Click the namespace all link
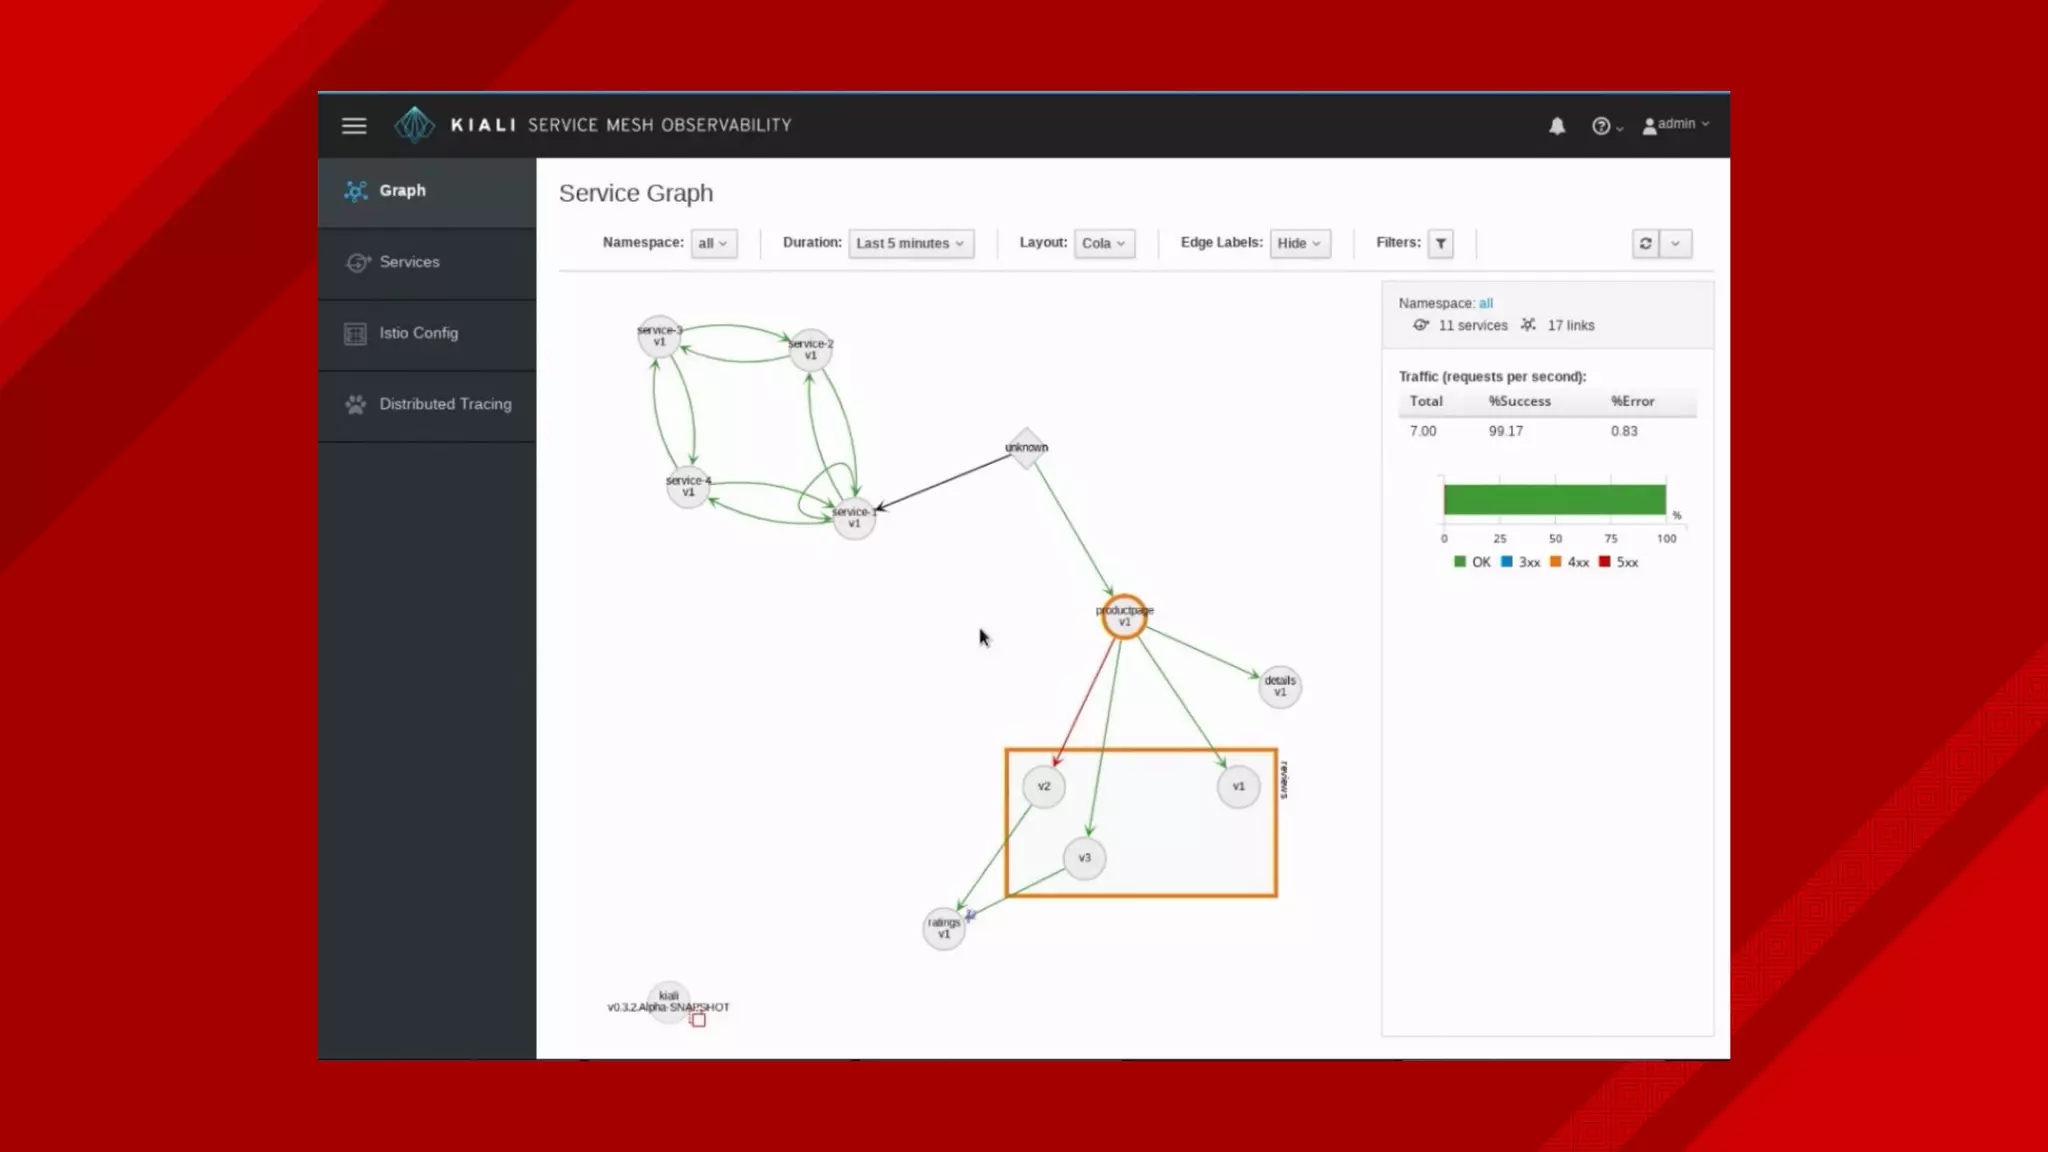 (1485, 303)
